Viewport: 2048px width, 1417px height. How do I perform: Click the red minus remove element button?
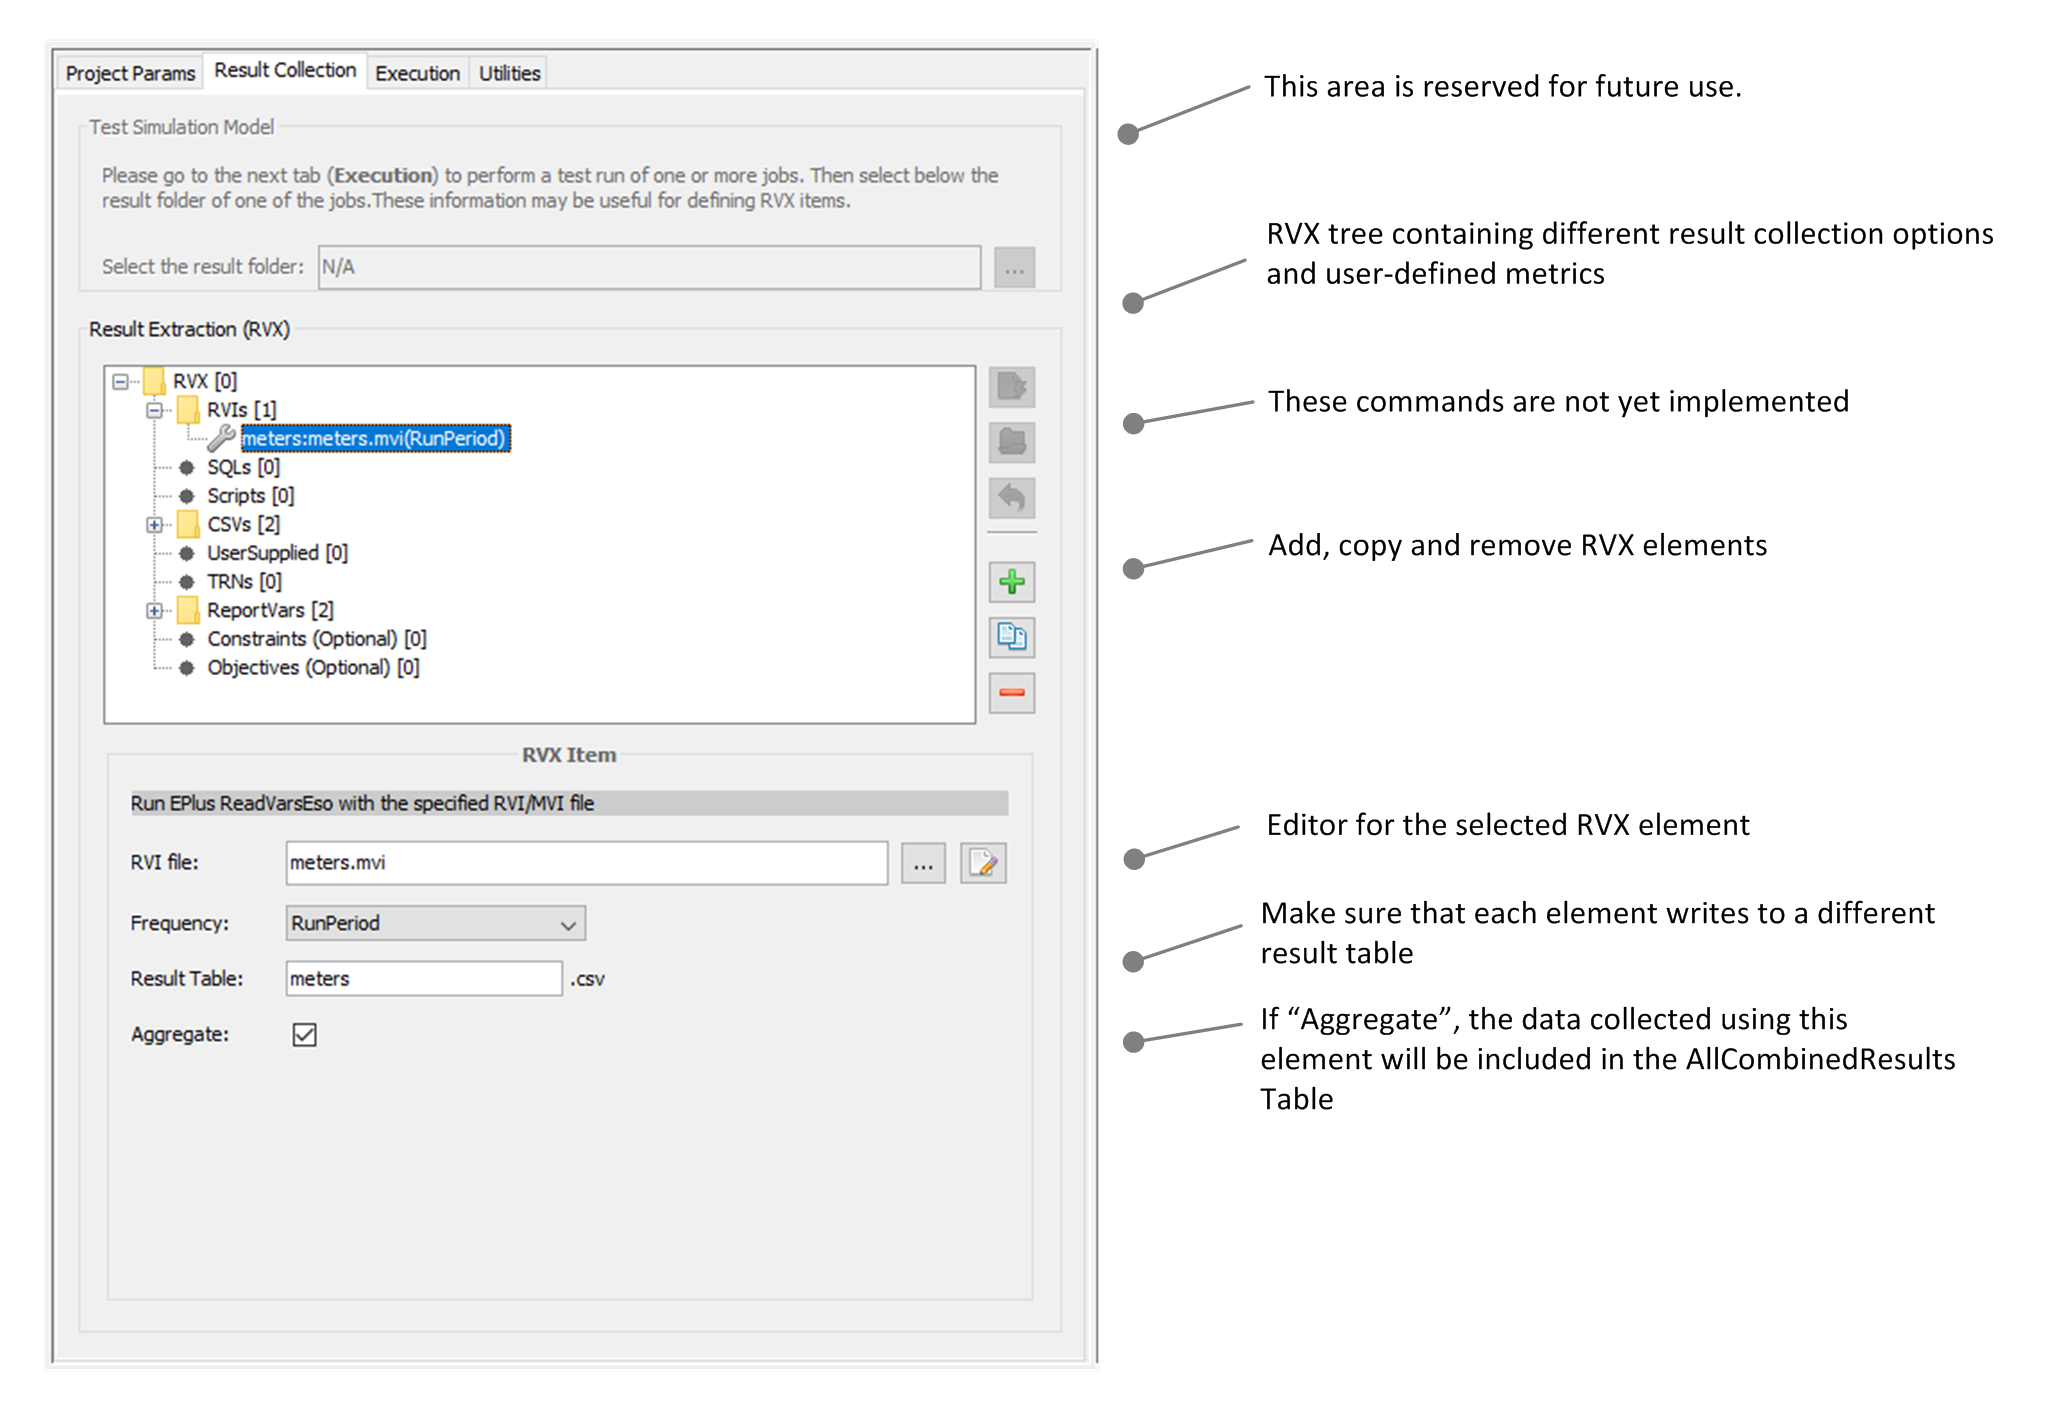click(x=1011, y=693)
